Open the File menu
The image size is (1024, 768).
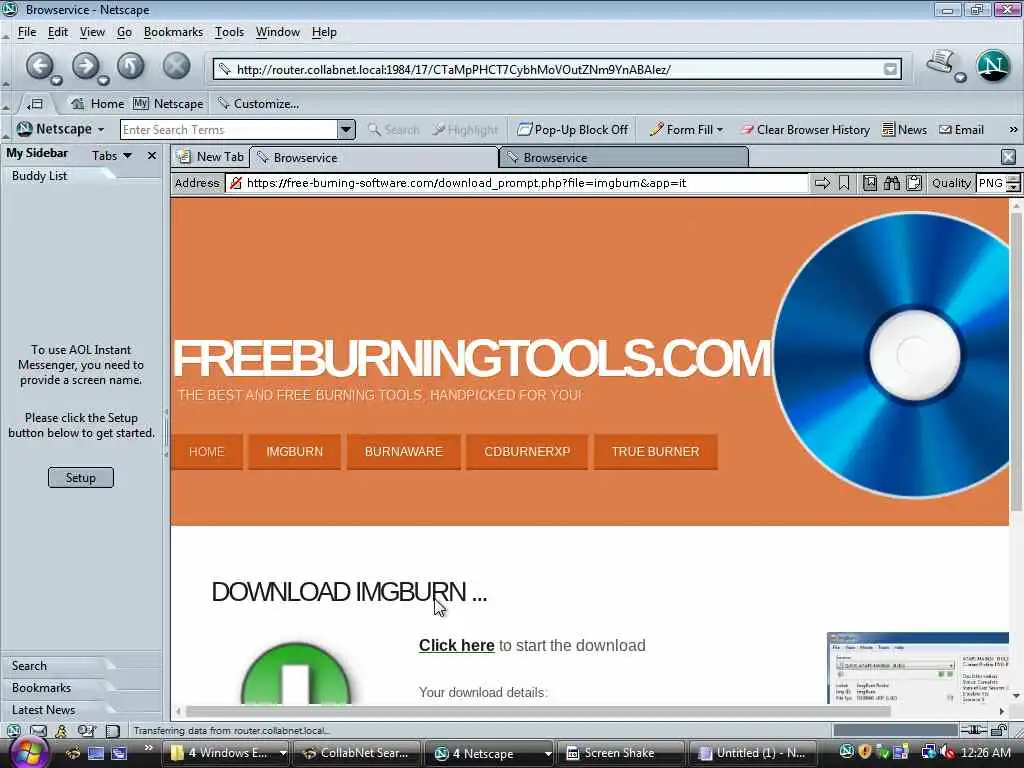(27, 32)
